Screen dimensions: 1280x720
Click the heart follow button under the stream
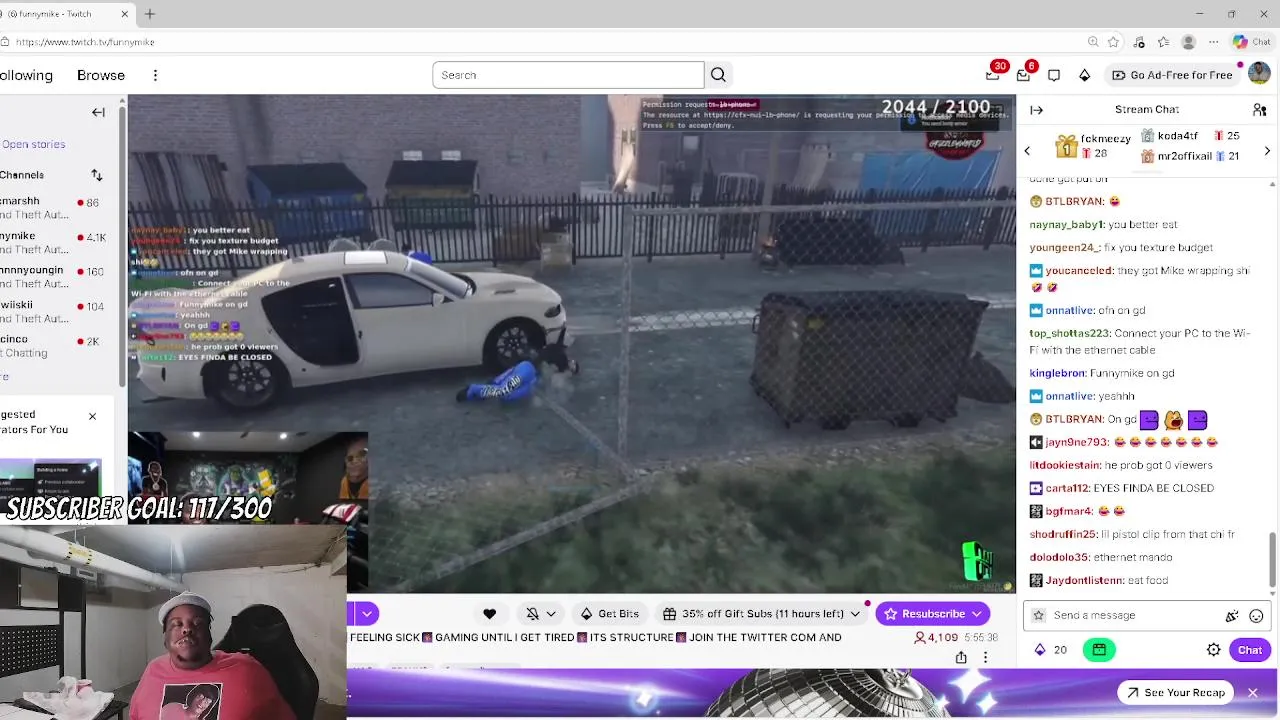point(489,614)
